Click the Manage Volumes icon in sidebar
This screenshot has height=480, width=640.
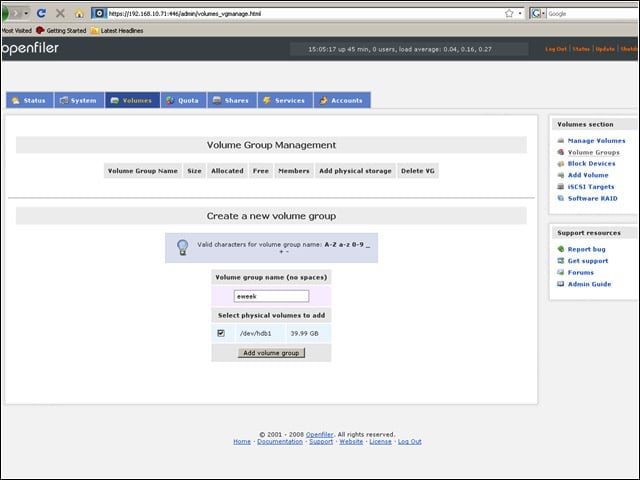[x=561, y=140]
